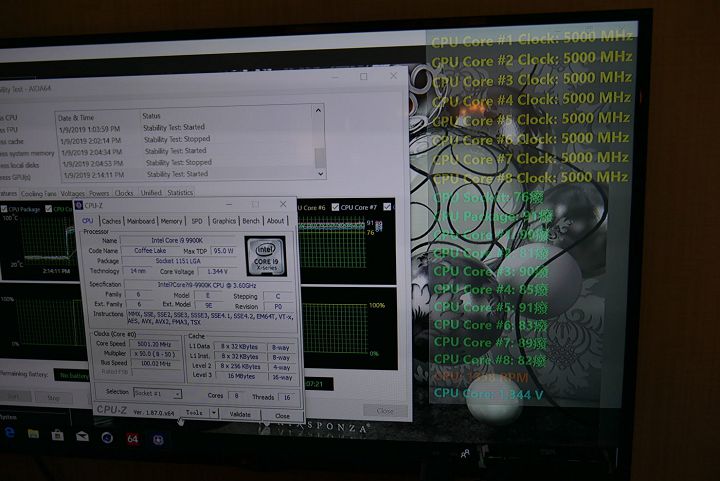Image resolution: width=720 pixels, height=481 pixels.
Task: Switch to Powers tab in AIDA64
Action: pyautogui.click(x=99, y=193)
